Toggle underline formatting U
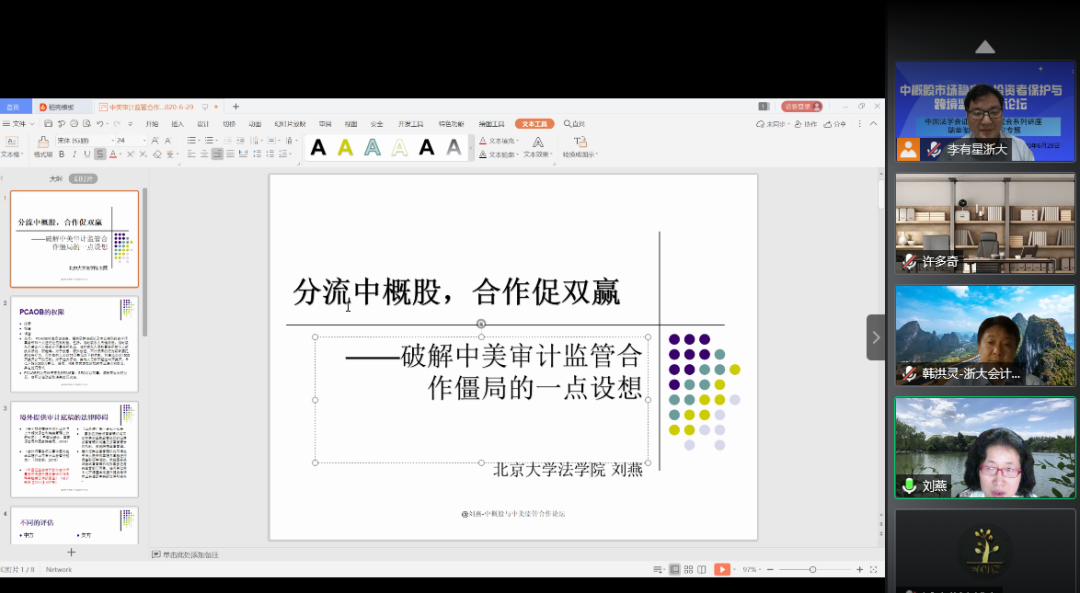This screenshot has height=593, width=1080. [87, 154]
